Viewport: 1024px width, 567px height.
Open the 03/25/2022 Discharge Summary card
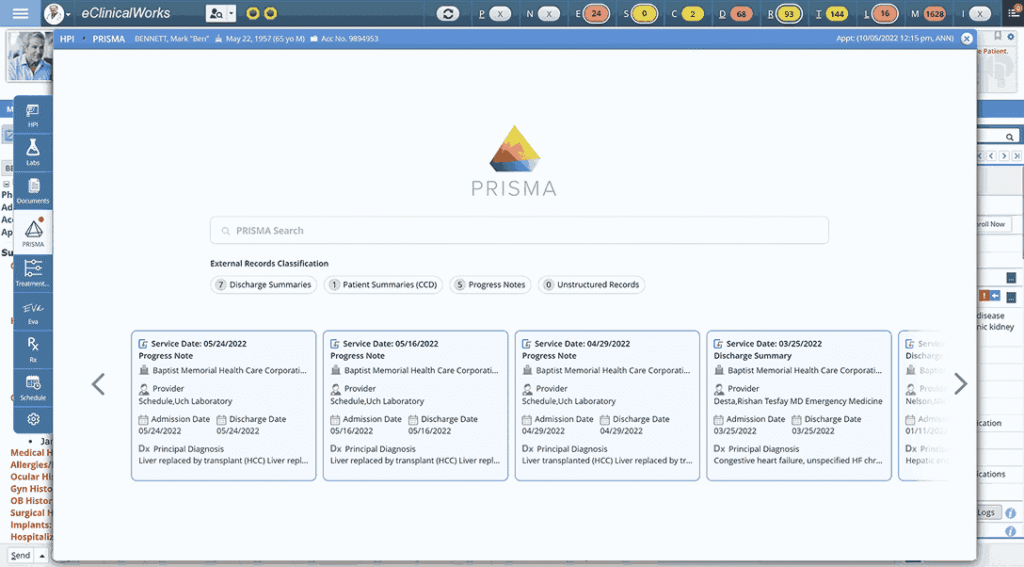coord(799,406)
